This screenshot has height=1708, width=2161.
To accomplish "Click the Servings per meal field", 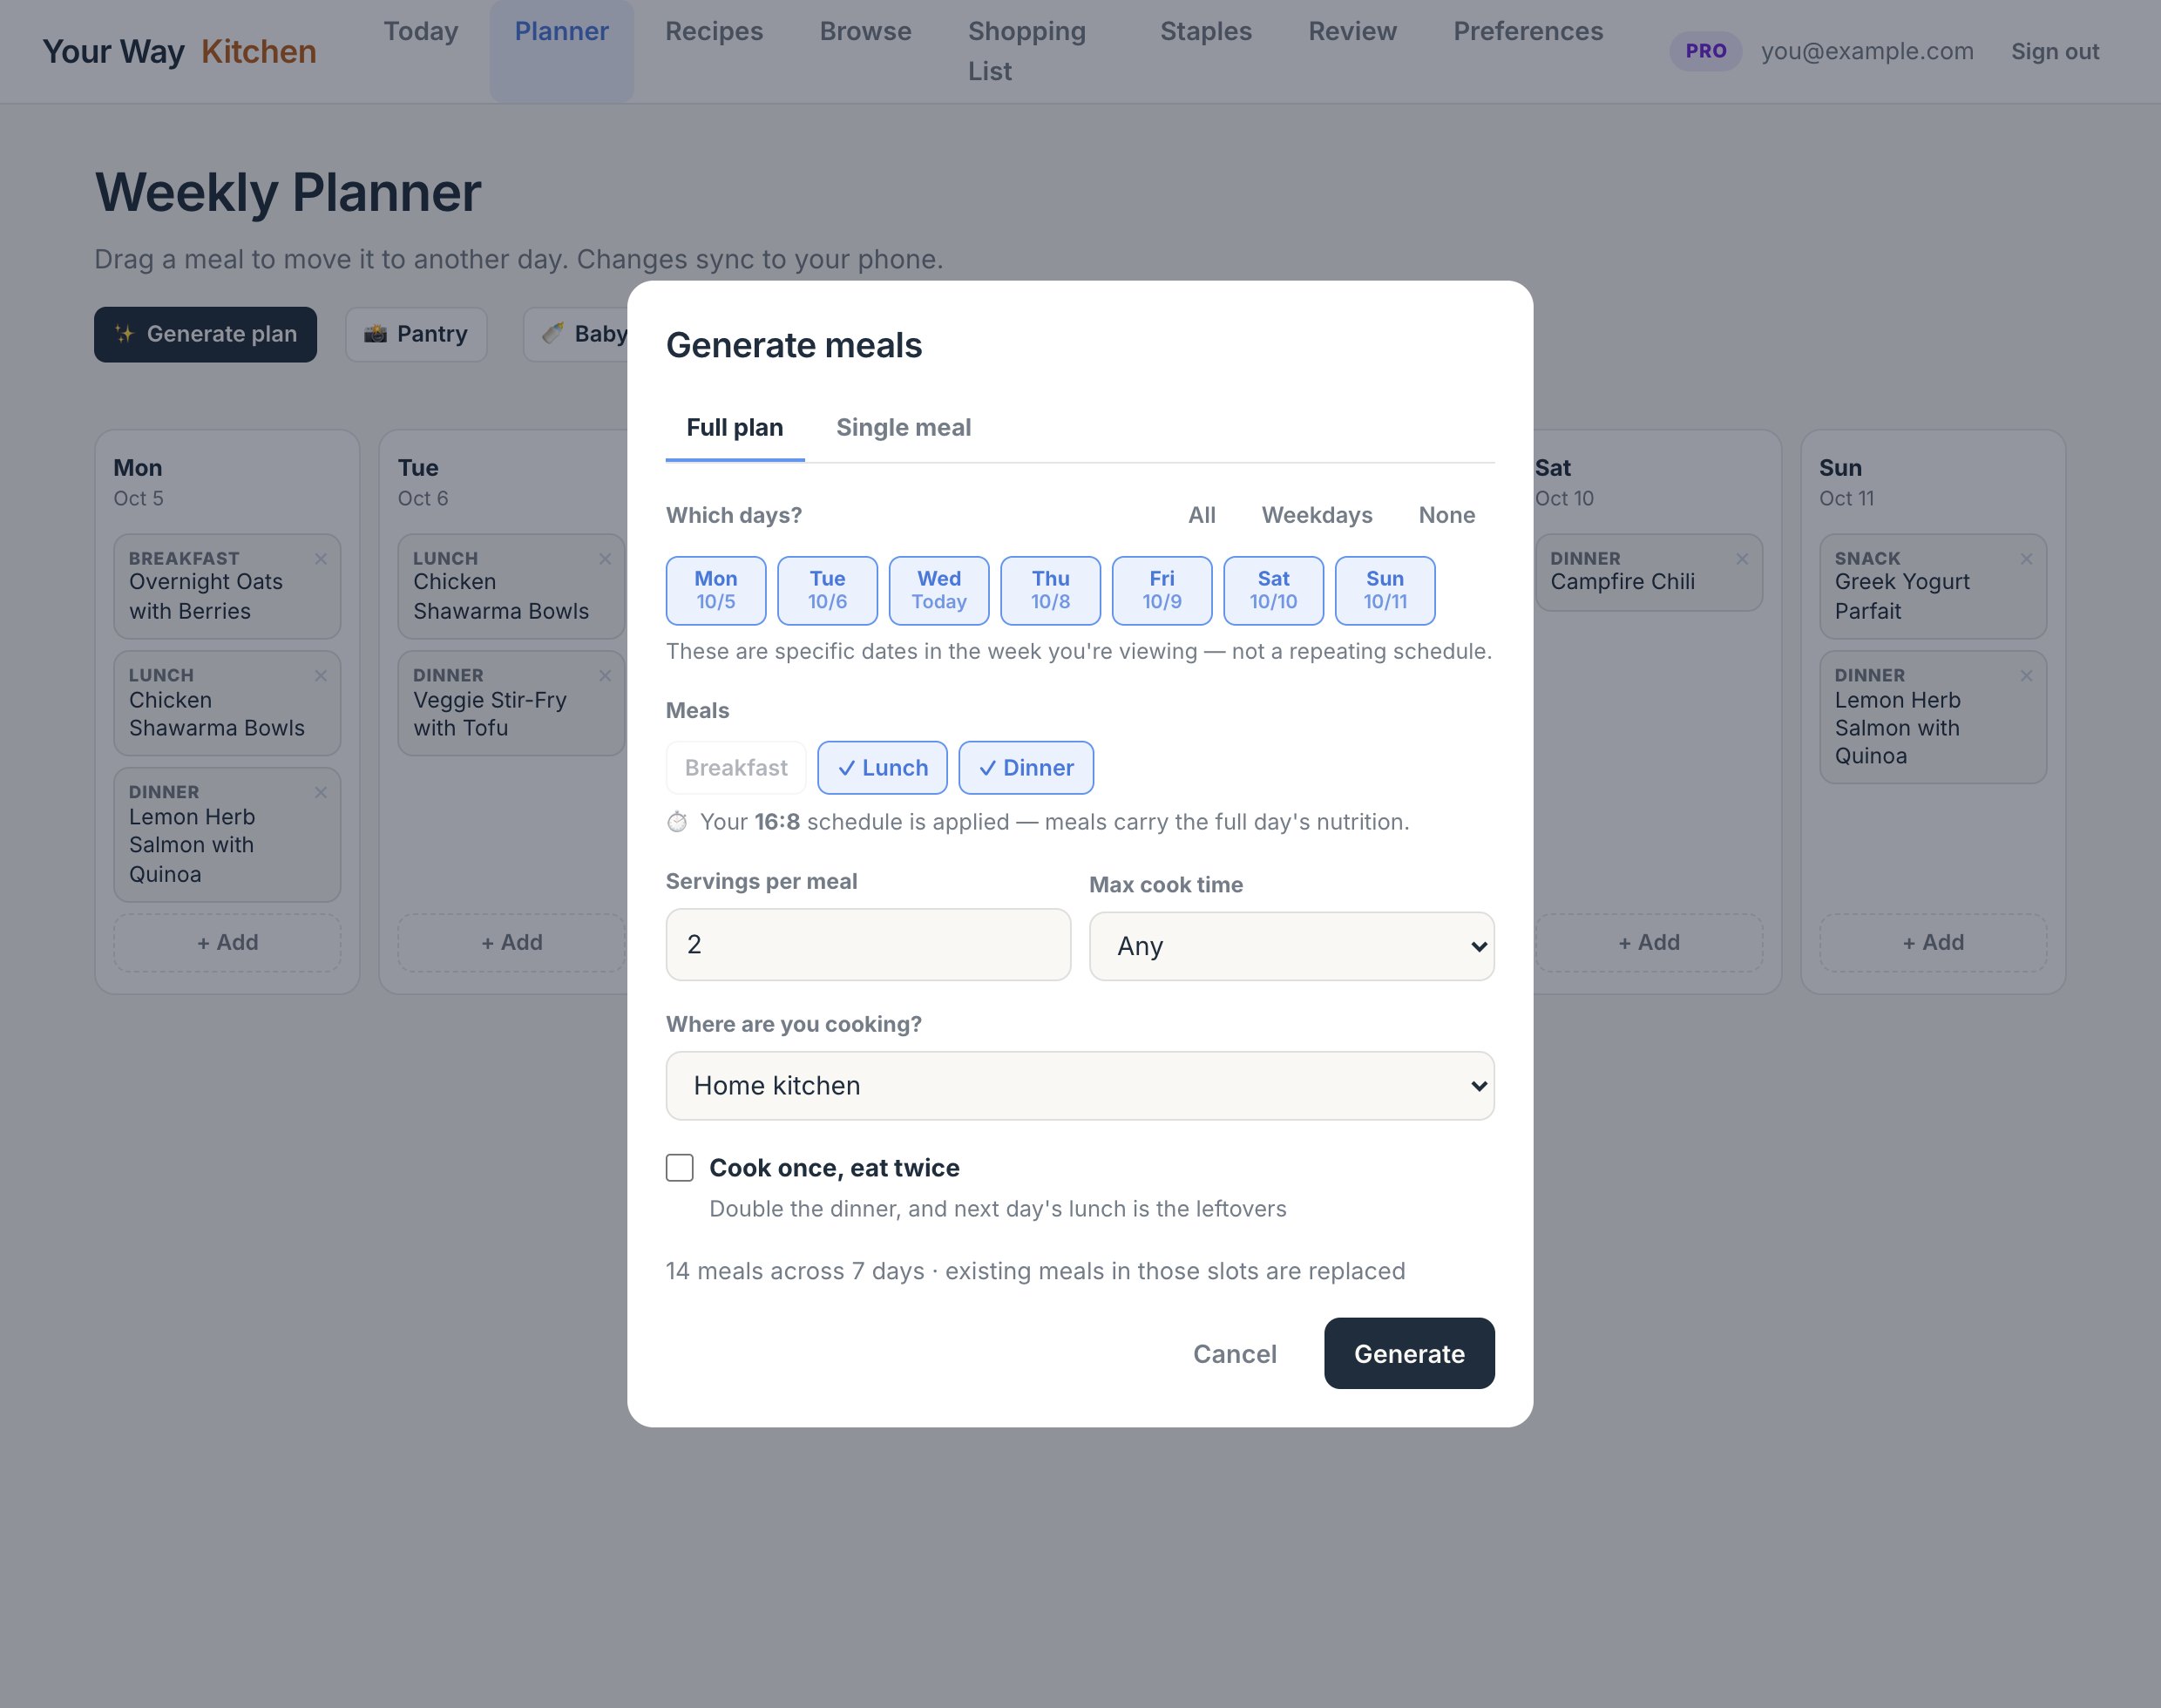I will [x=868, y=945].
